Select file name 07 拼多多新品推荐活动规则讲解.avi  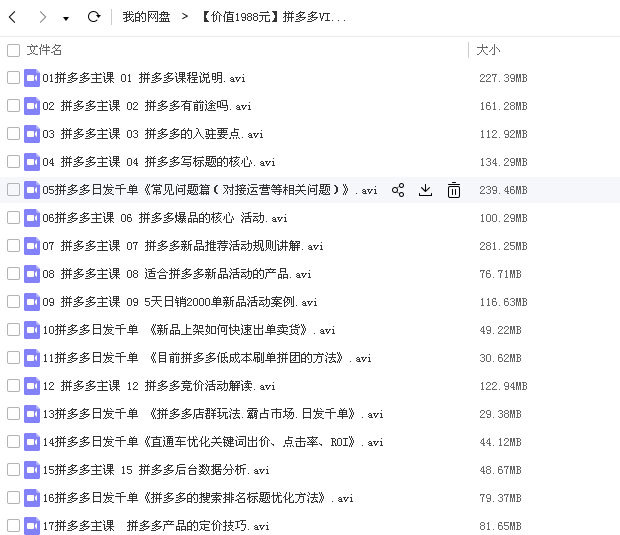pyautogui.click(x=183, y=246)
